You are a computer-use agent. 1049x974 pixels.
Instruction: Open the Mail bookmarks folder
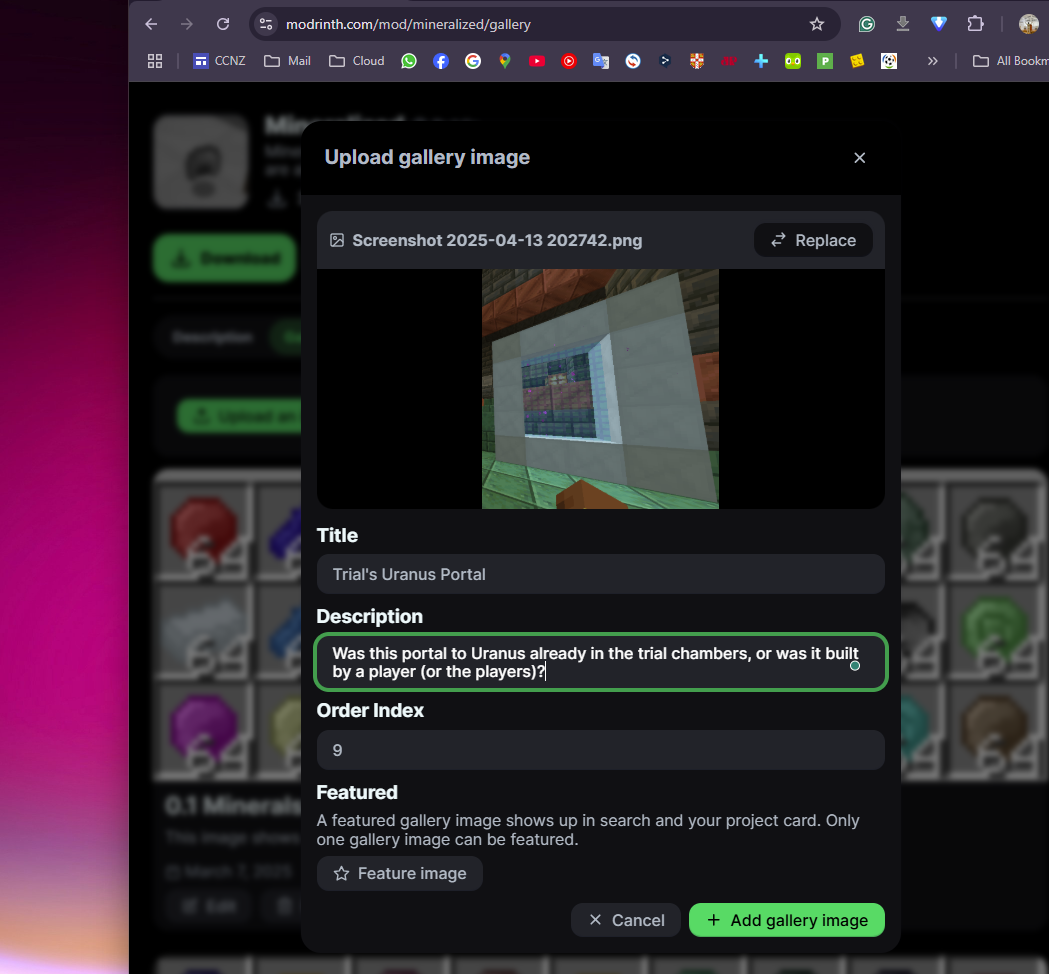(x=288, y=61)
